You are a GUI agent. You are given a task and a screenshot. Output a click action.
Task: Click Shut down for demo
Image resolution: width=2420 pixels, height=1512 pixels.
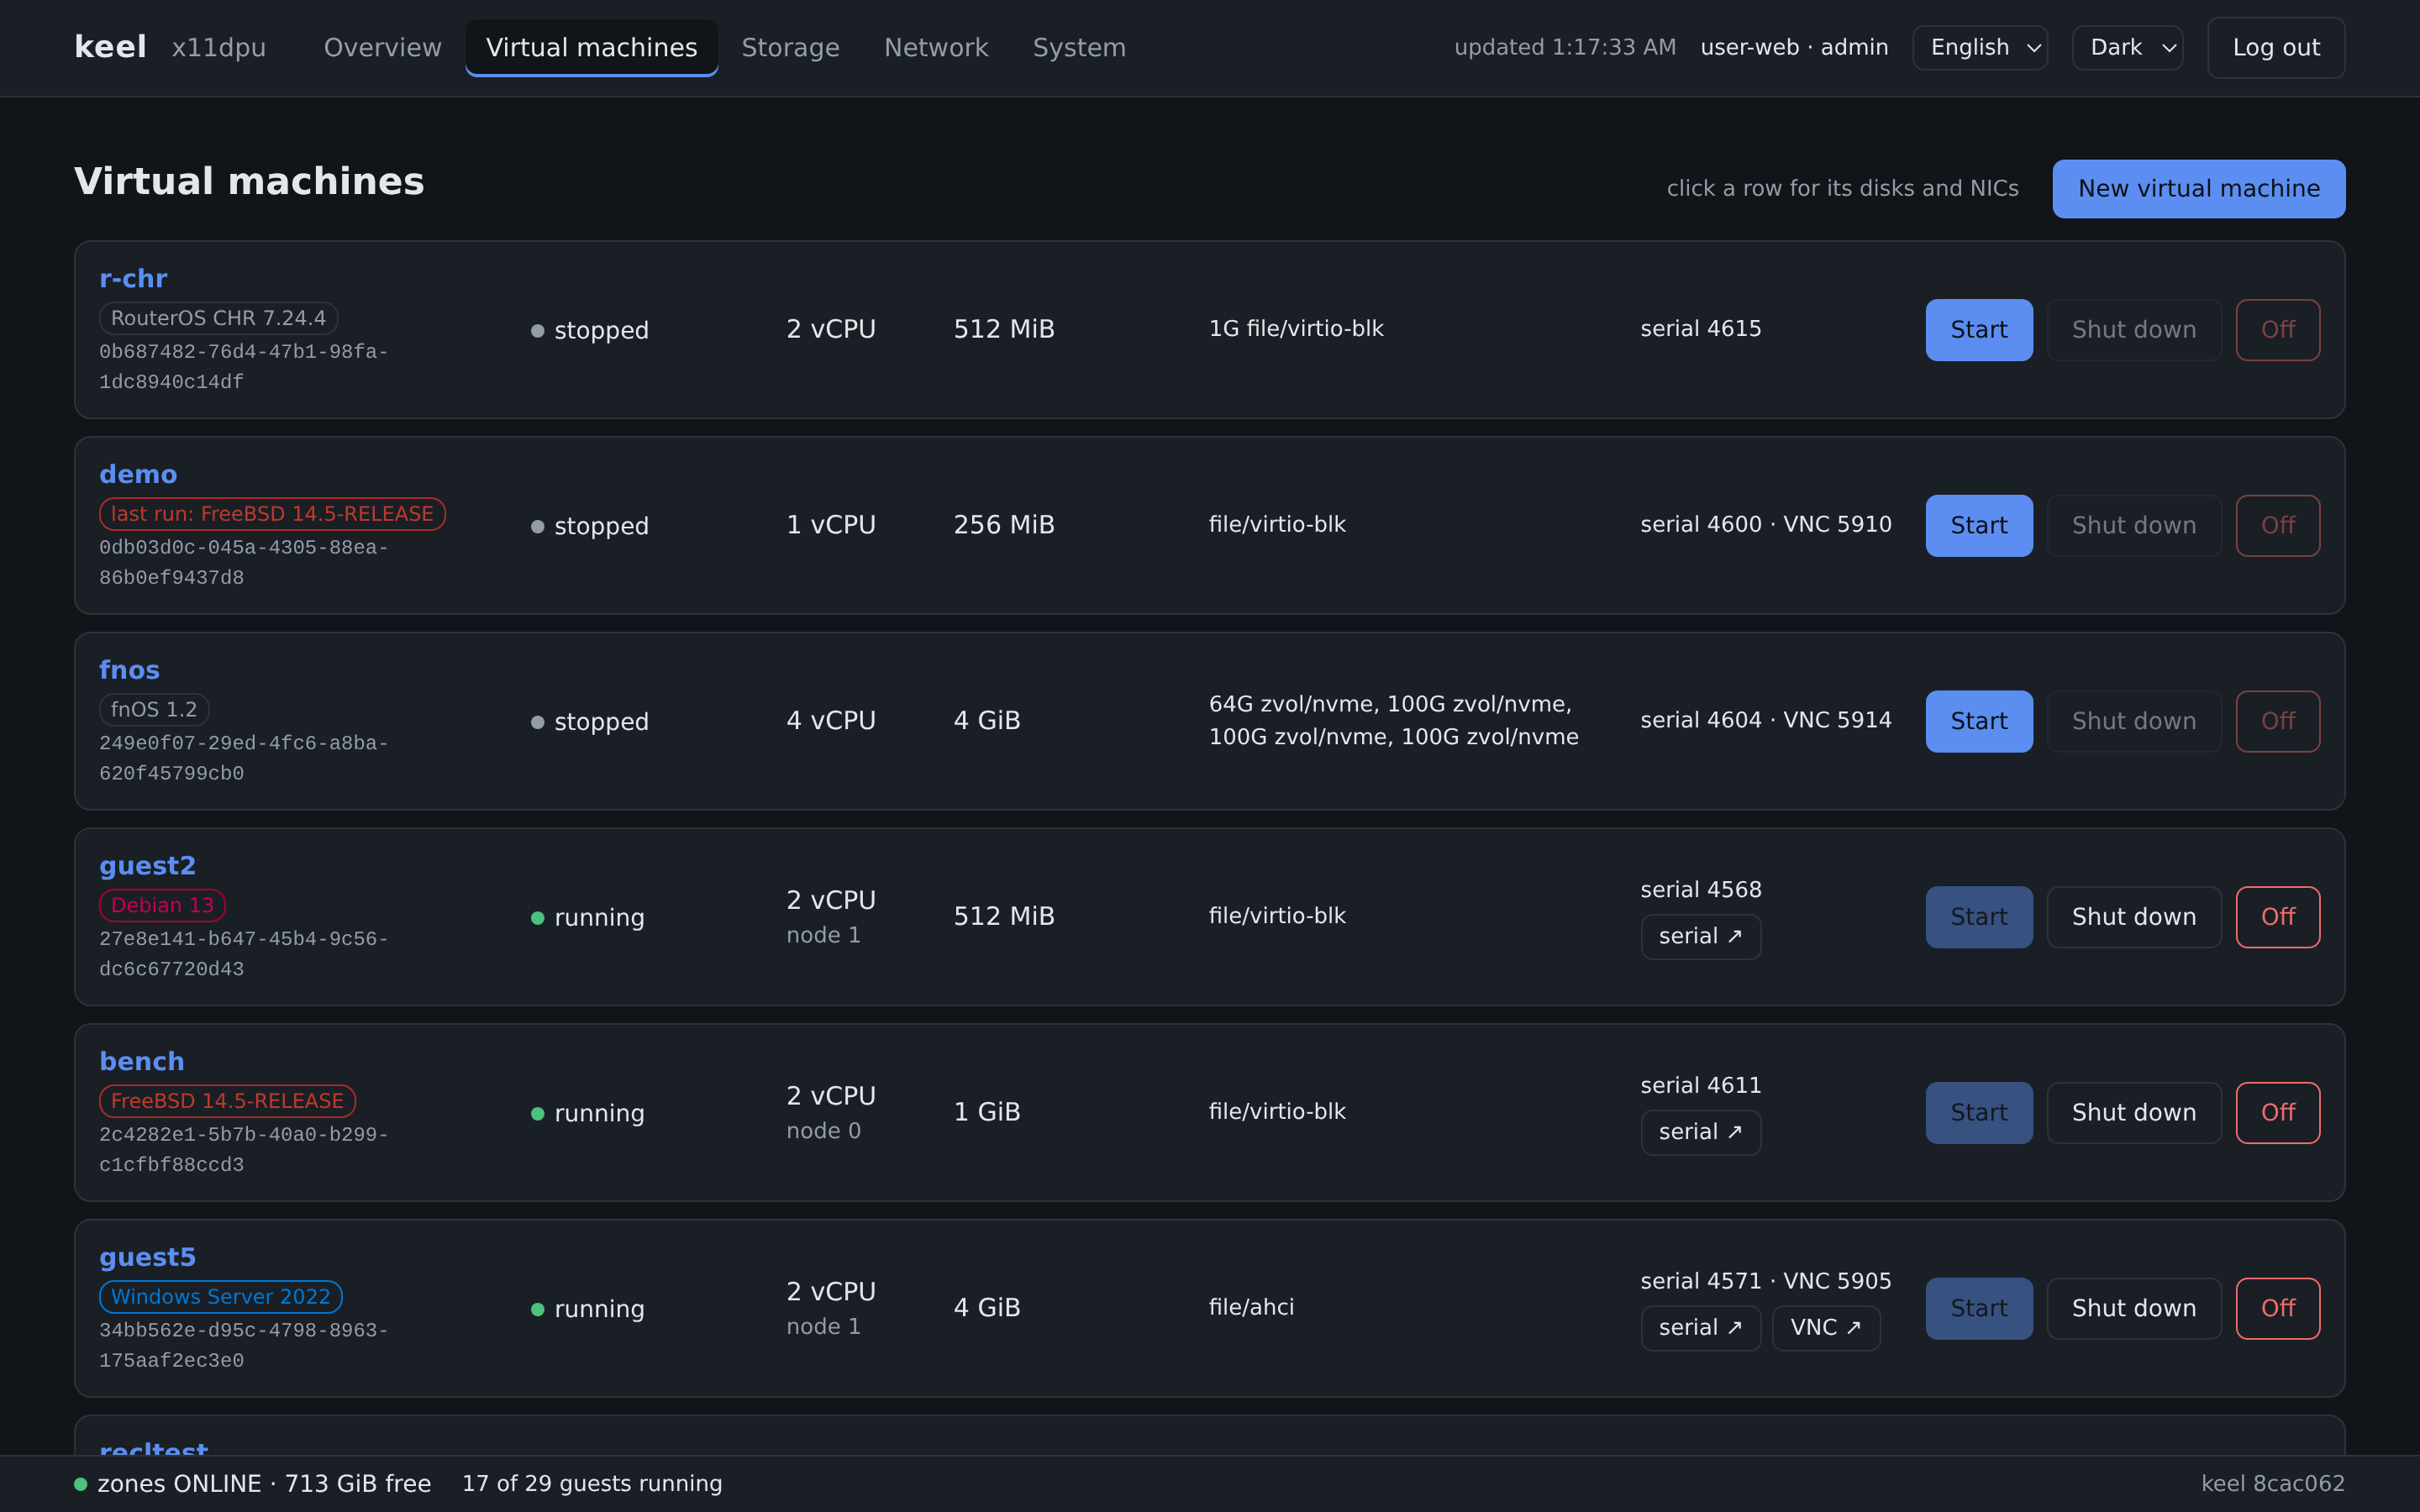click(2133, 525)
